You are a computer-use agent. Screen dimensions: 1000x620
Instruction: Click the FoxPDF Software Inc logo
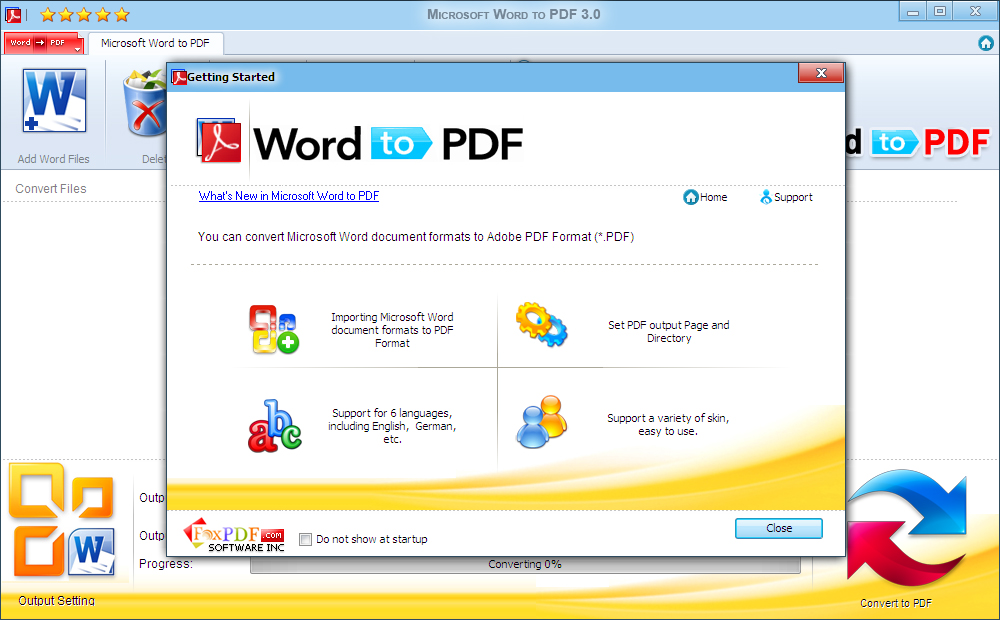(x=233, y=535)
